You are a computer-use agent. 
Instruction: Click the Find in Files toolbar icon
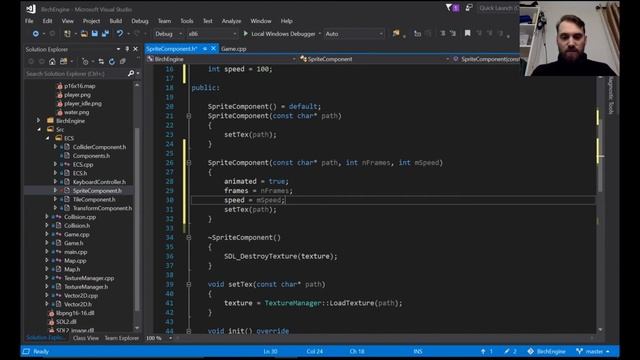click(396, 34)
